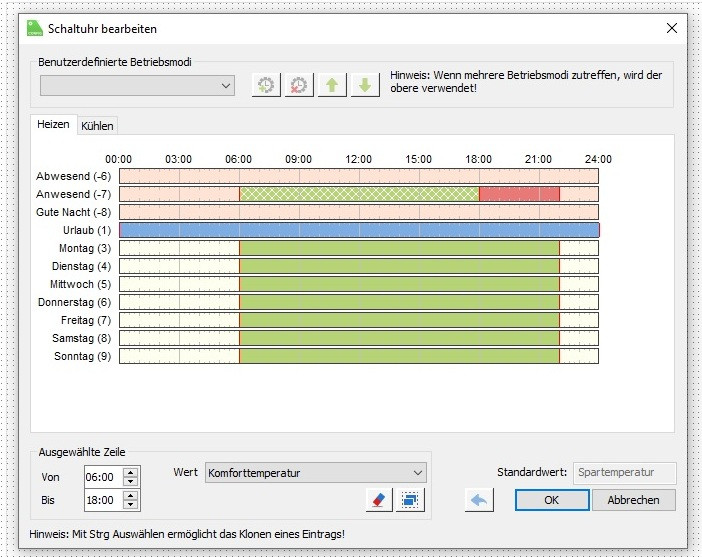
Task: Increase the Bis time value
Action: 130,495
